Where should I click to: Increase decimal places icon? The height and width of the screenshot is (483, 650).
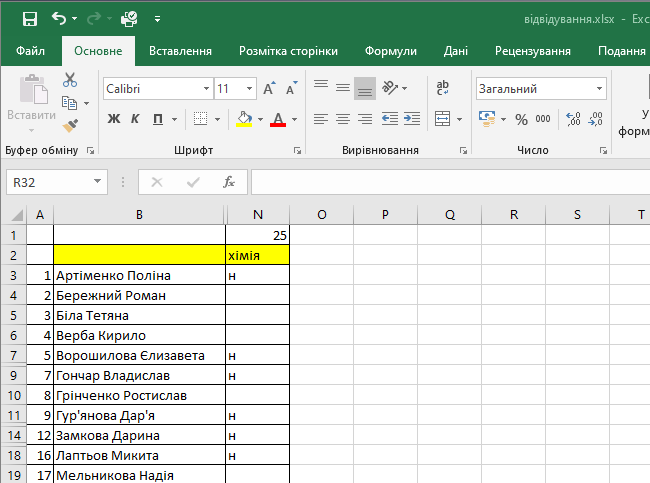click(x=574, y=119)
